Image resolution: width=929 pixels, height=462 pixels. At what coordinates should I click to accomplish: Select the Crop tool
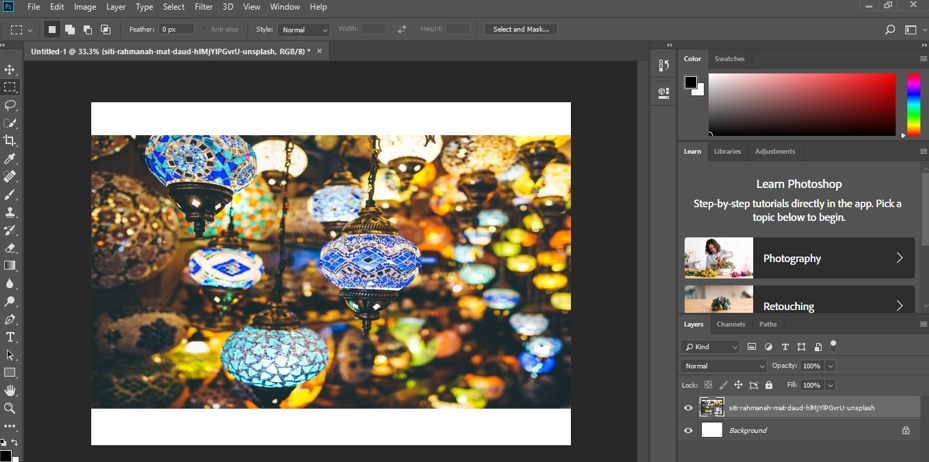[x=9, y=140]
